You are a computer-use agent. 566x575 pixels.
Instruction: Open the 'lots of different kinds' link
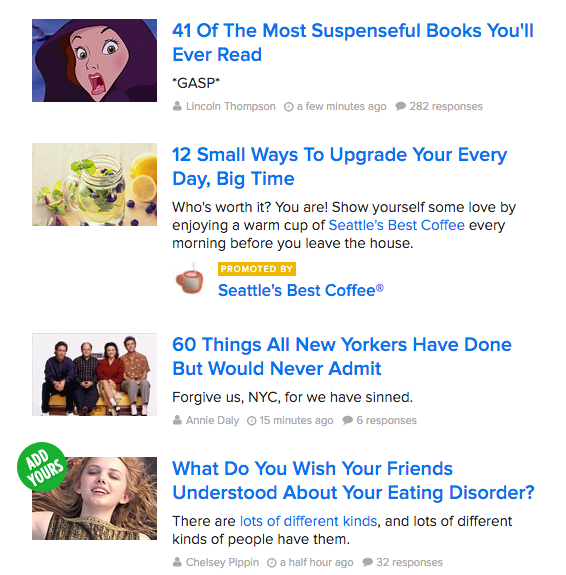click(308, 521)
